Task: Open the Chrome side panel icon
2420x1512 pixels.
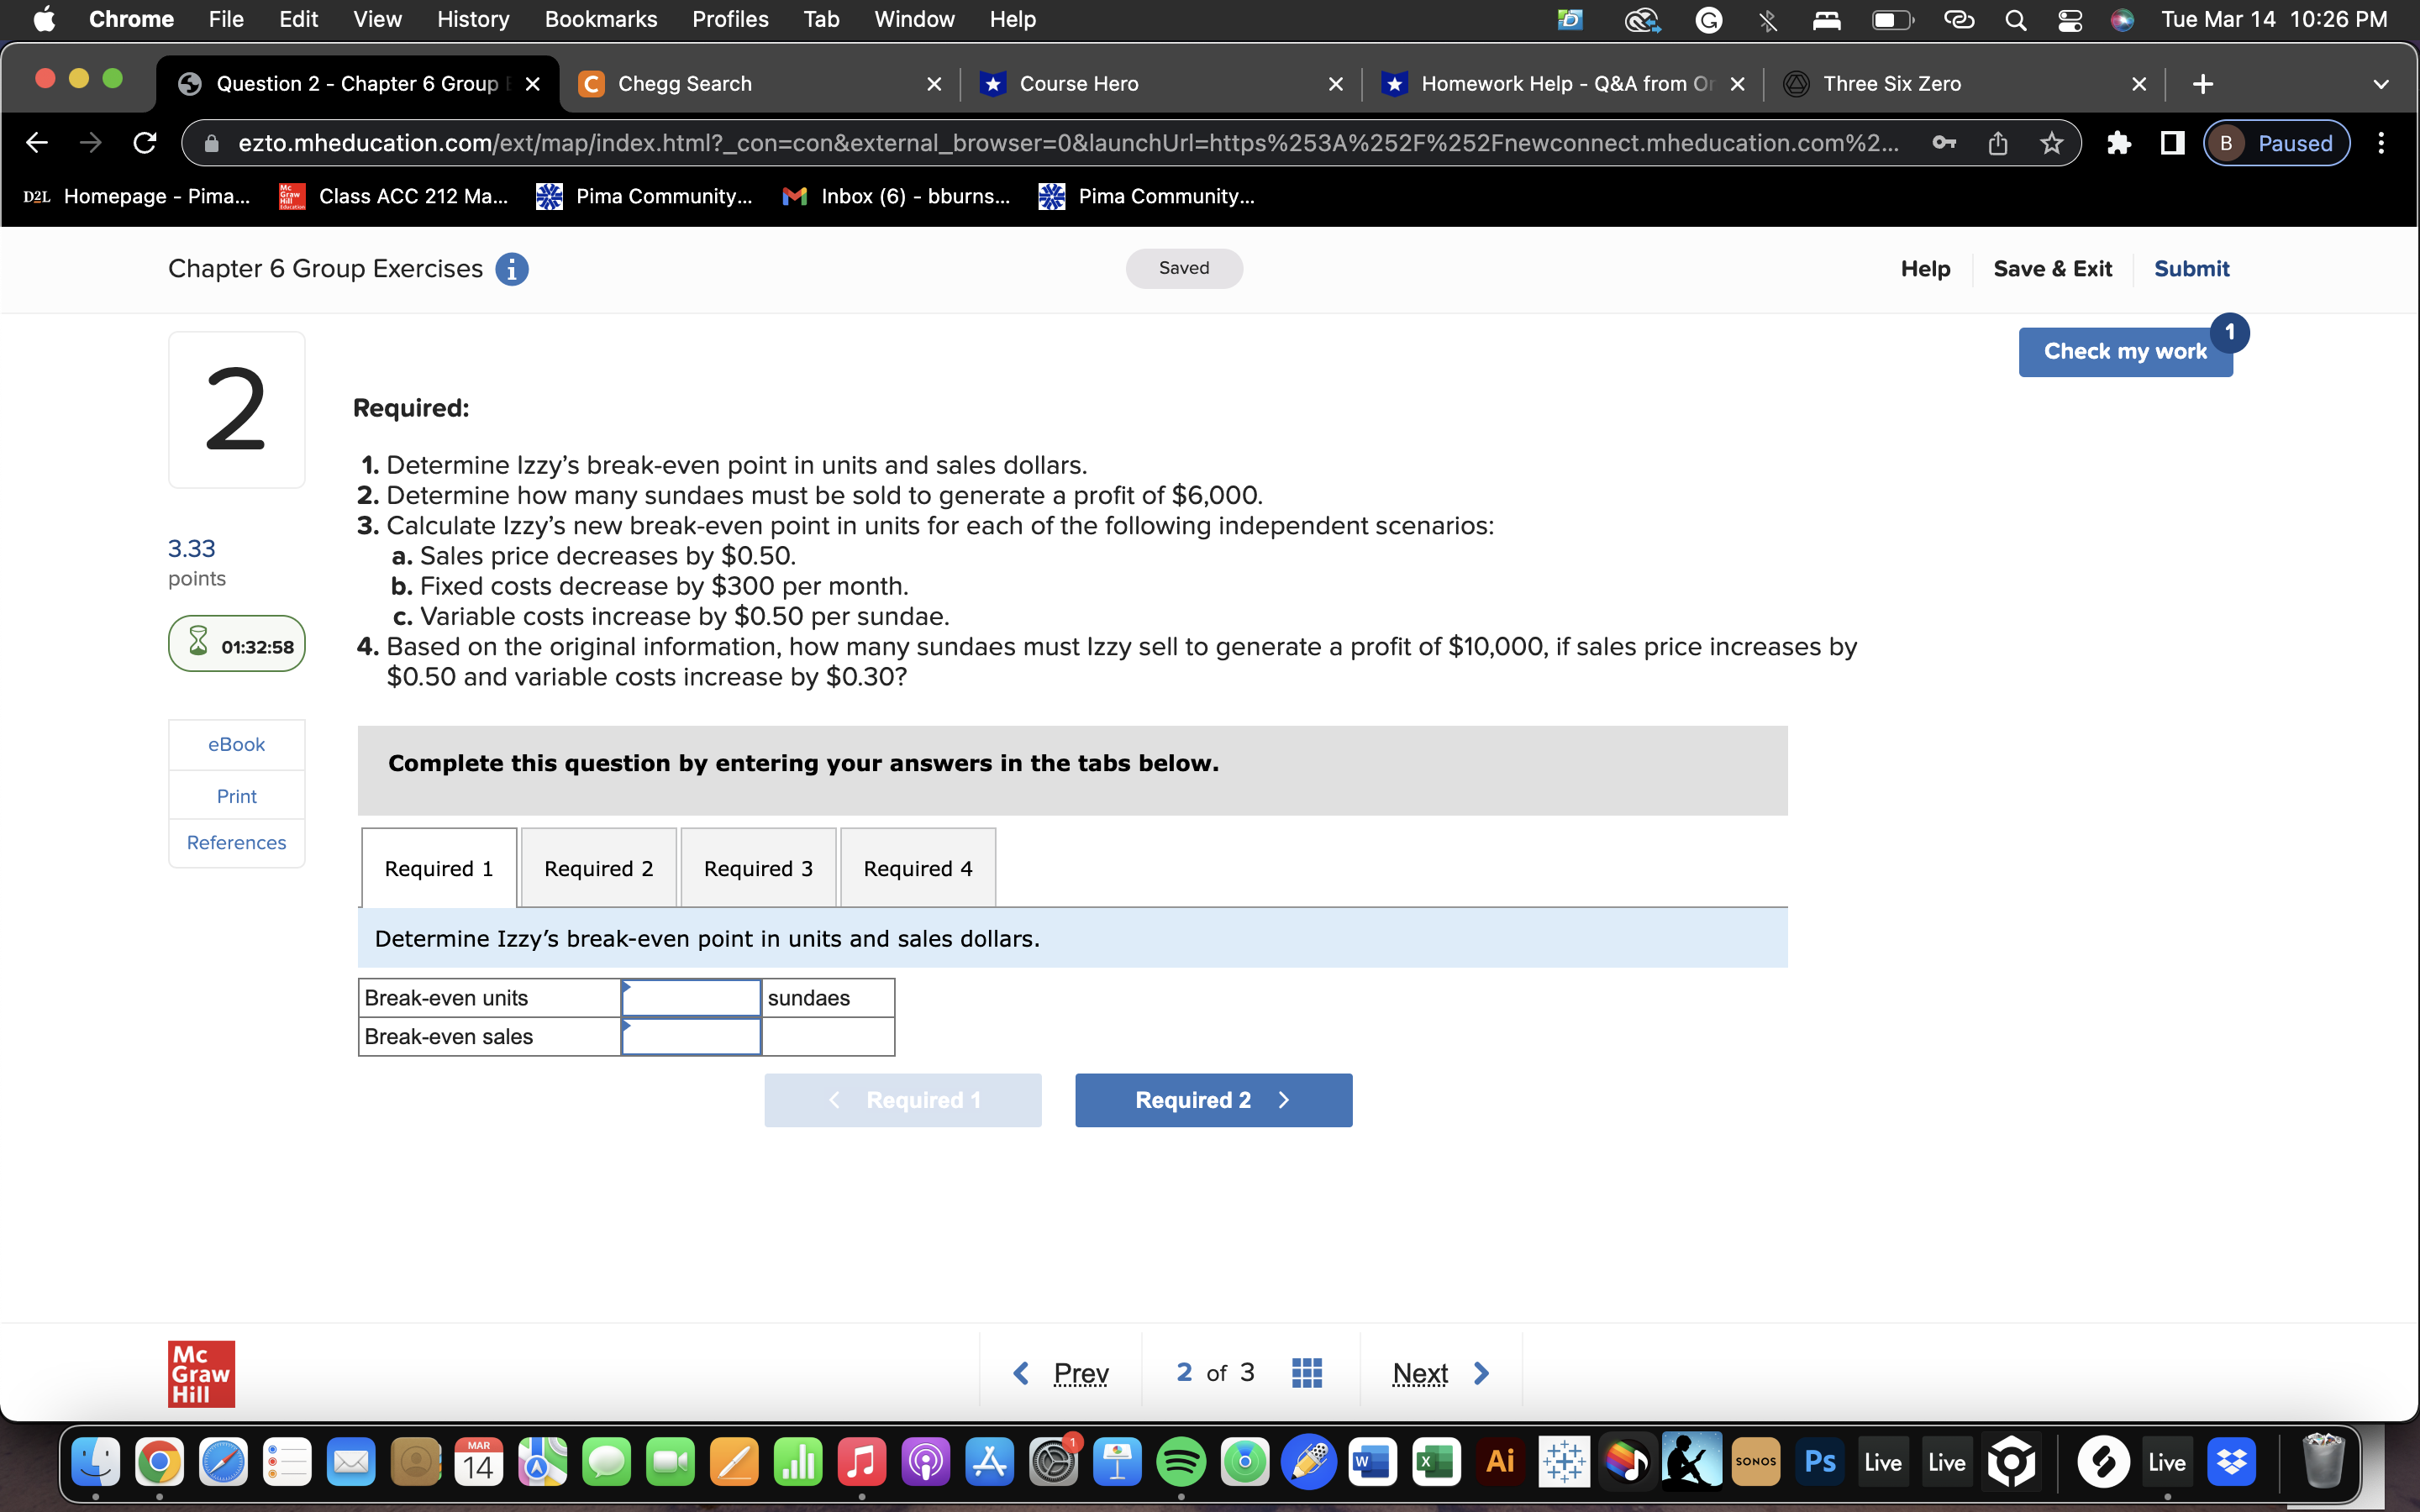Action: pos(2171,143)
